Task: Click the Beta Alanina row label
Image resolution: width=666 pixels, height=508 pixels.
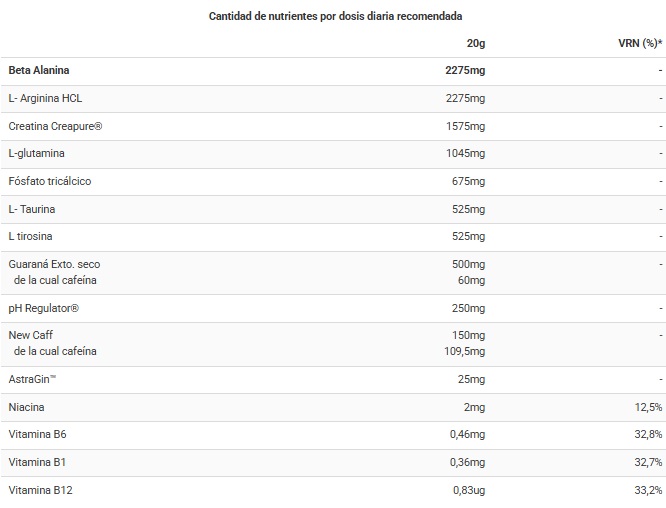Action: click(x=39, y=71)
